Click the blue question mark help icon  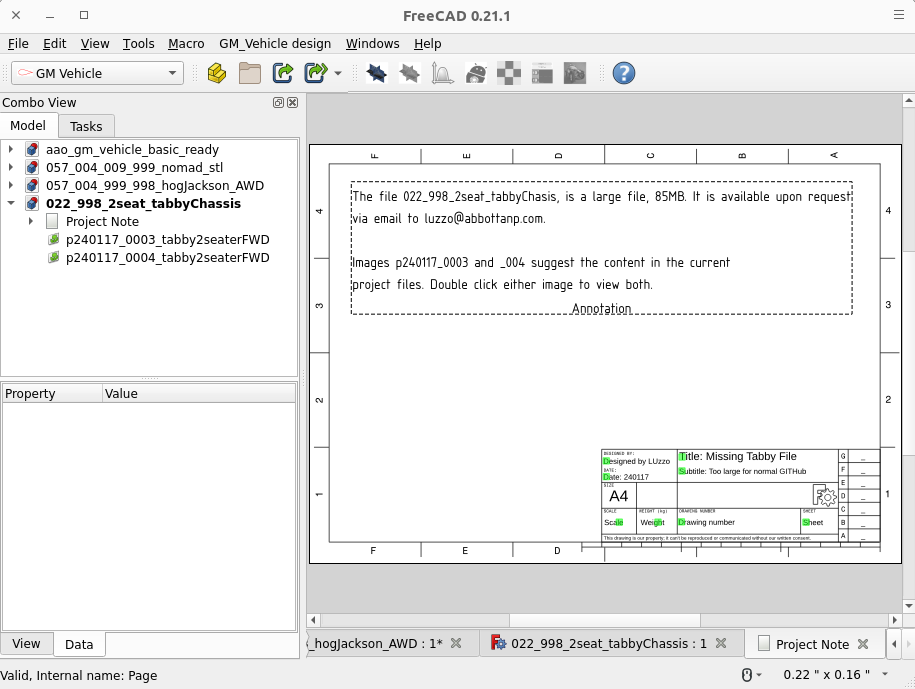point(623,73)
